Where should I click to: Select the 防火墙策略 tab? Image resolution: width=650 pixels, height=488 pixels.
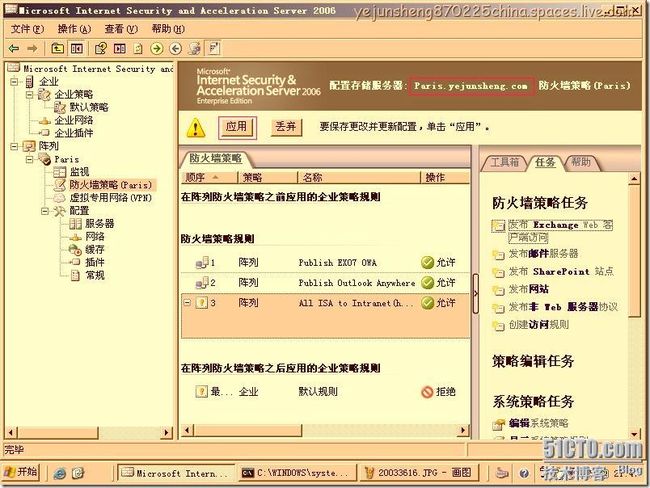click(x=215, y=158)
